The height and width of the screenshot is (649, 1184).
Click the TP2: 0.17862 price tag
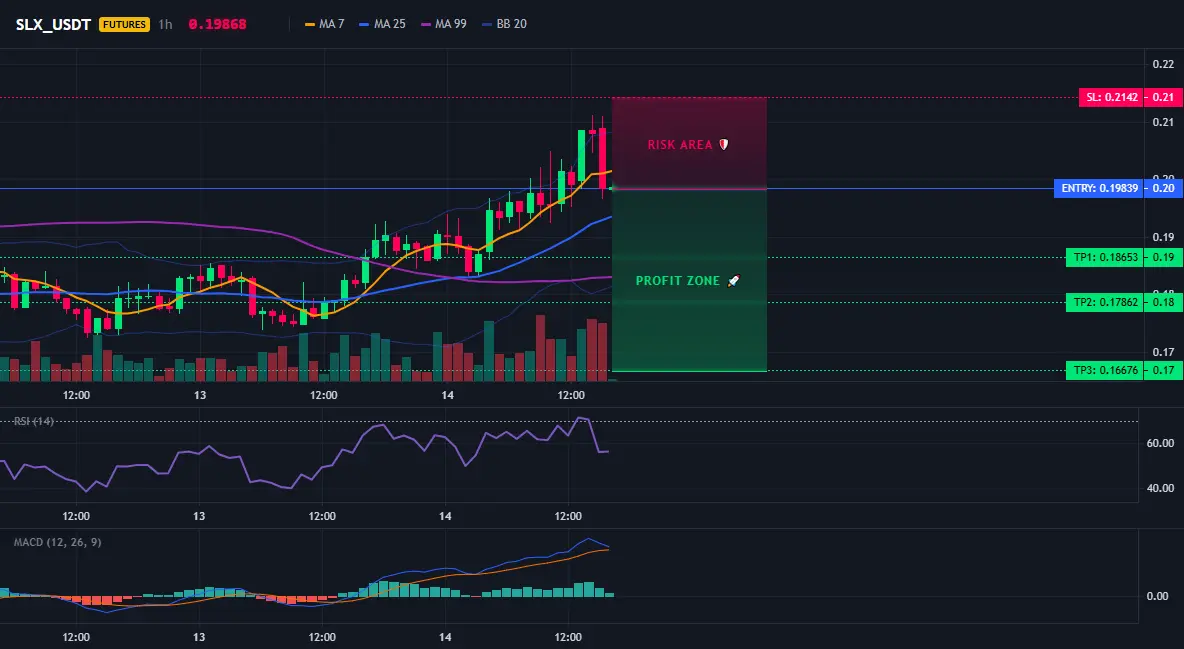1105,302
